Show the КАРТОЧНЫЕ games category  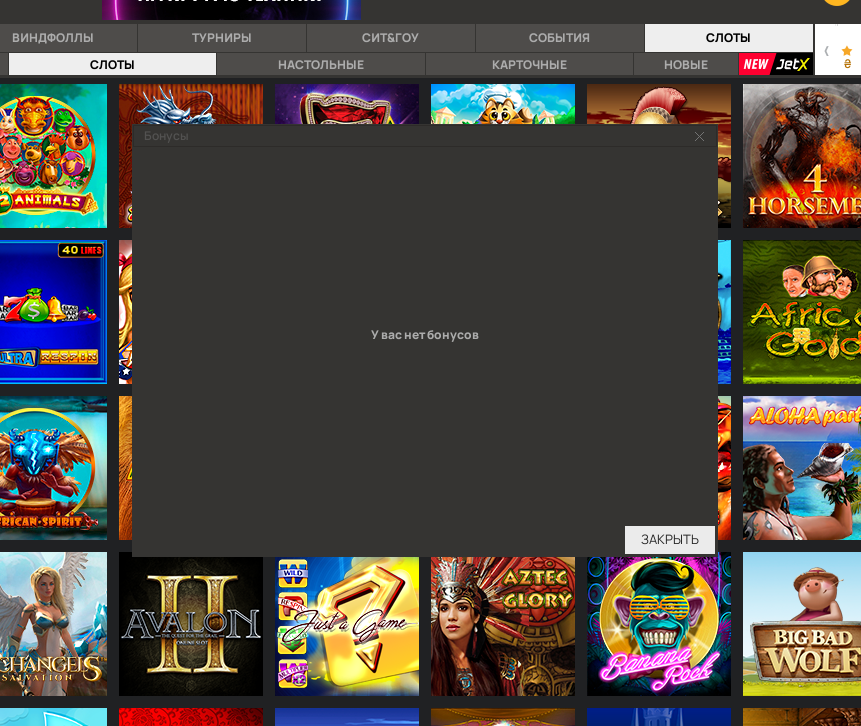pyautogui.click(x=529, y=65)
